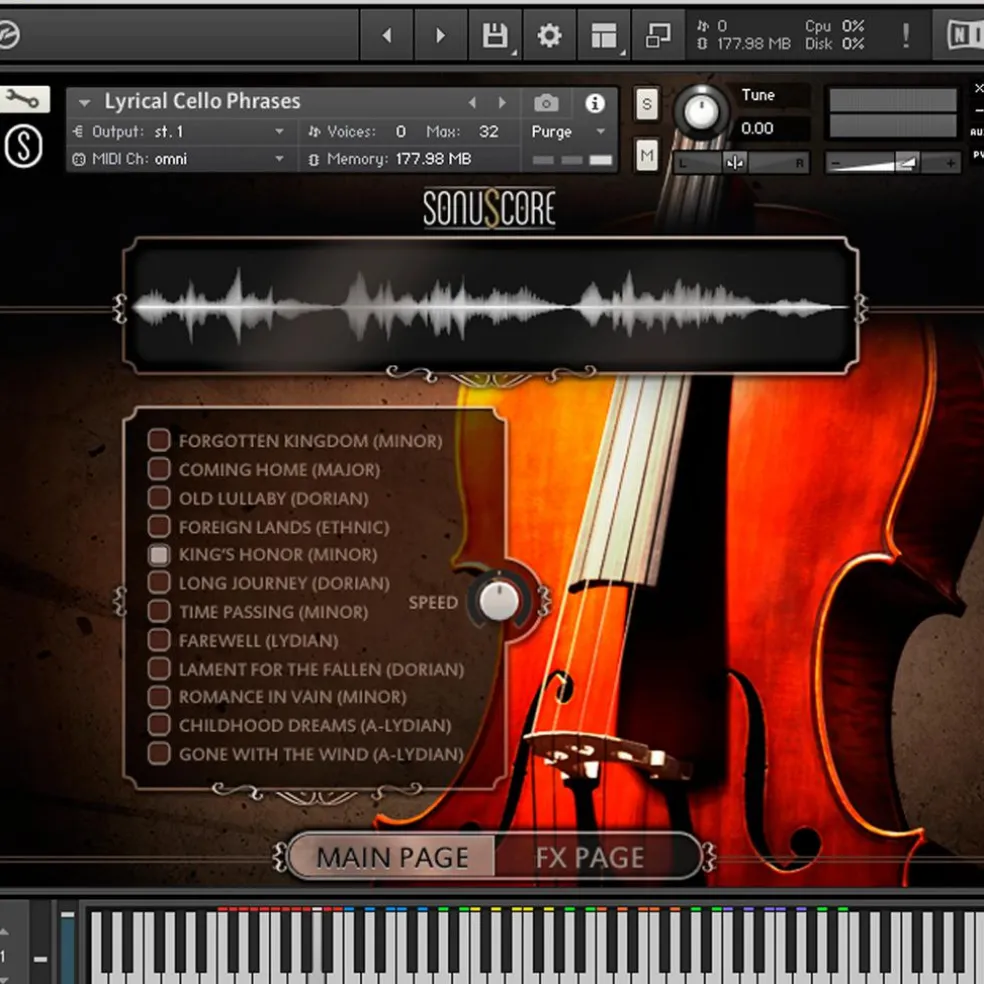Enable Lament for the Fallen (Dorian) checkbox
This screenshot has height=984, width=984.
[x=159, y=668]
